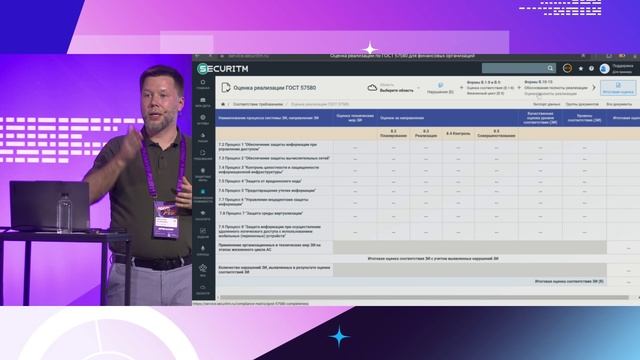Screen dimensions: 640x360
Task: Open the Формы В.1-5 и В.9 step
Action: tap(490, 87)
